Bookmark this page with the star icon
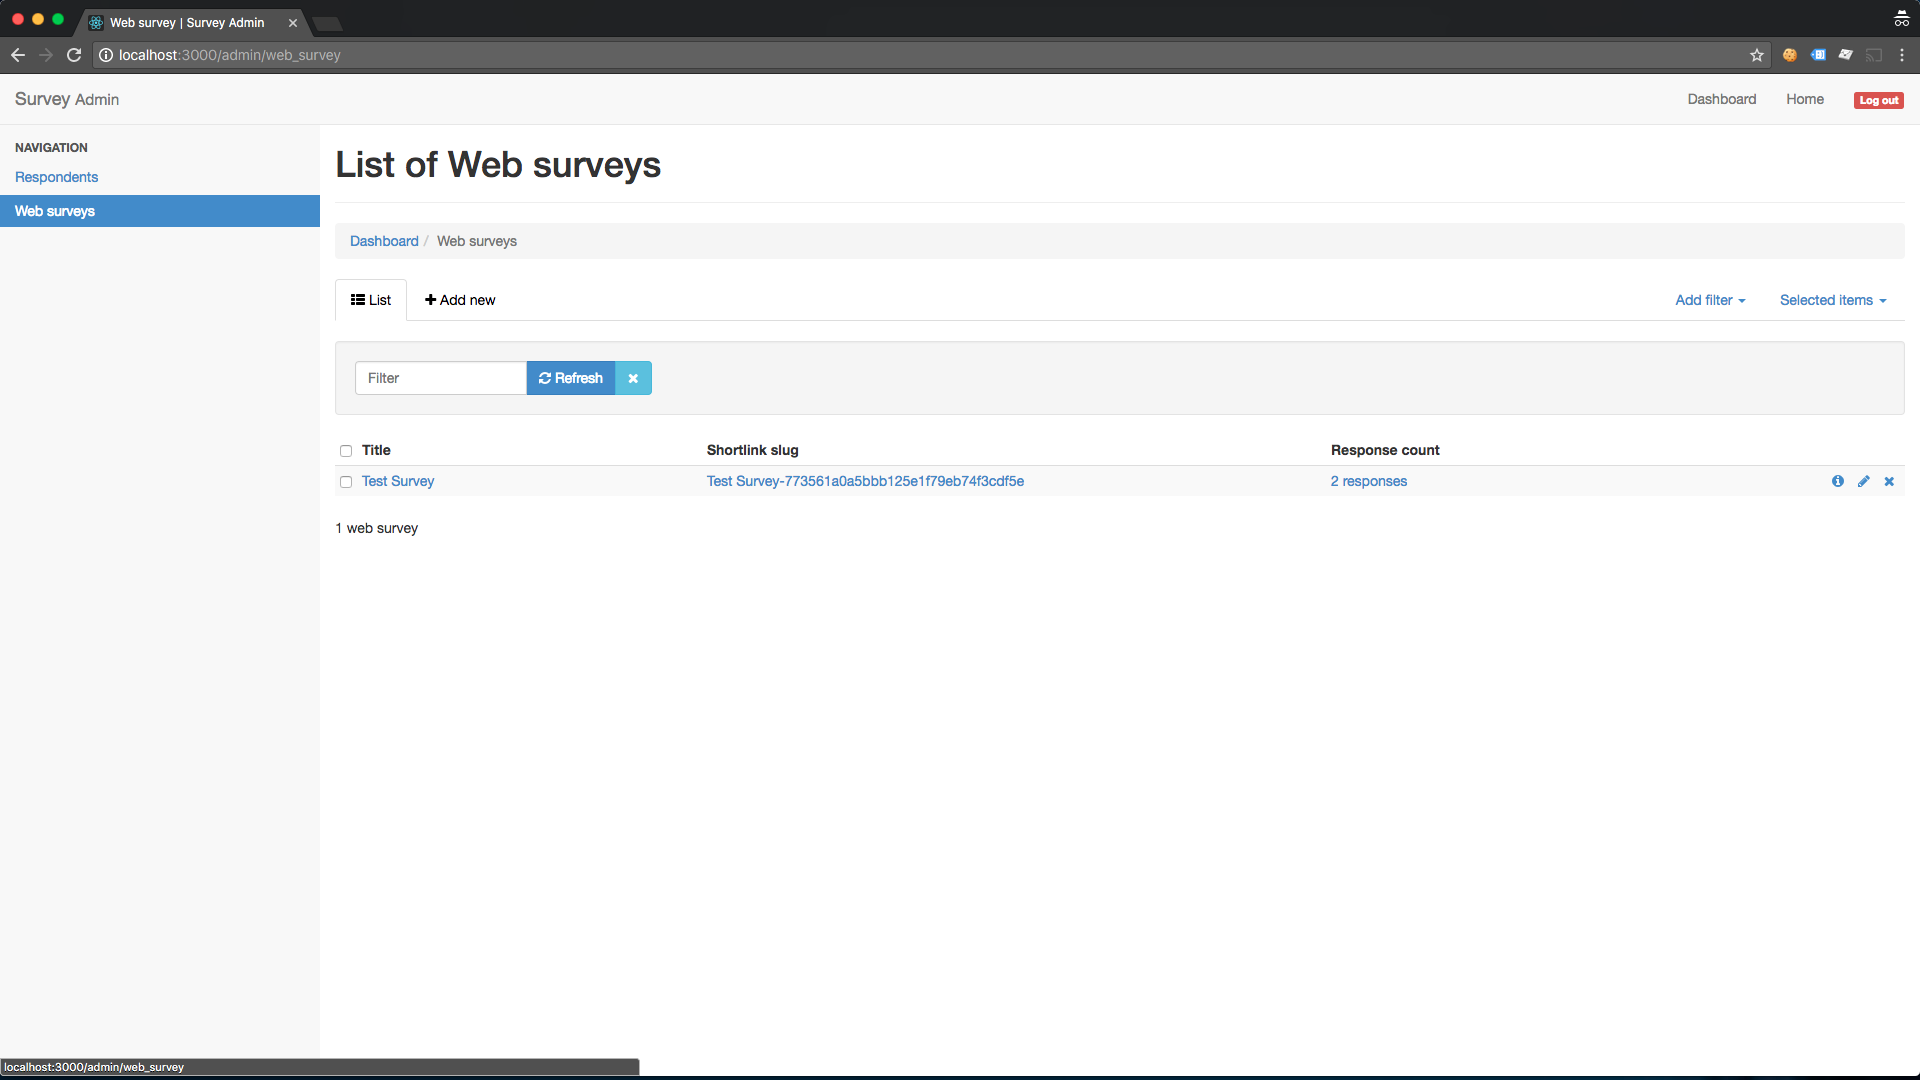This screenshot has width=1920, height=1080. coord(1756,55)
